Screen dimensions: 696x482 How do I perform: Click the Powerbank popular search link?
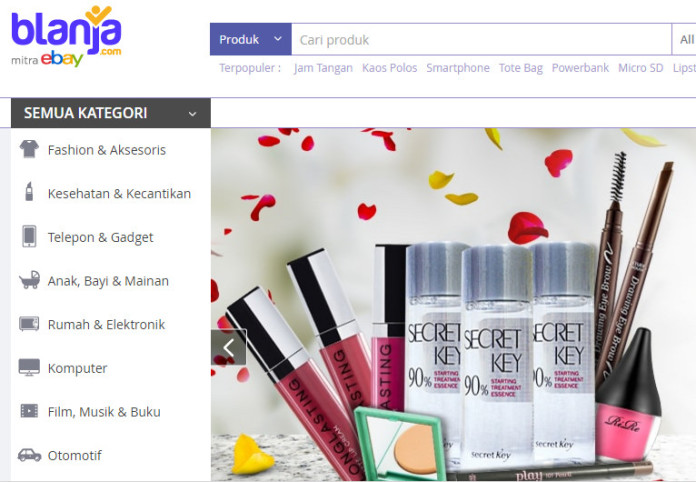point(580,68)
